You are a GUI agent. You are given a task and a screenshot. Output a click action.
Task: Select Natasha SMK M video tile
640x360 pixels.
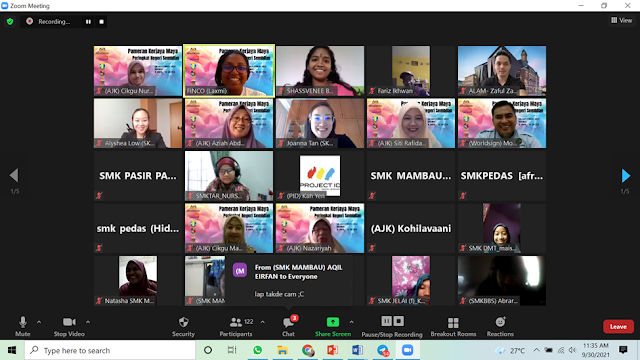tap(138, 281)
